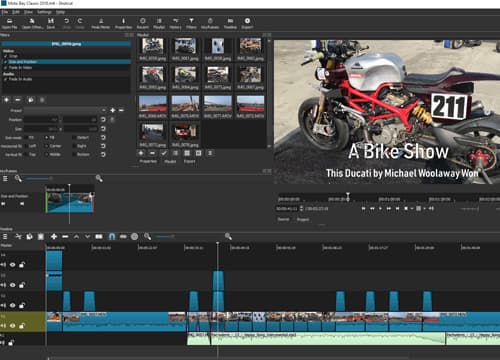The height and width of the screenshot is (360, 500).
Task: Lock the second video track from top
Action: tap(22, 285)
